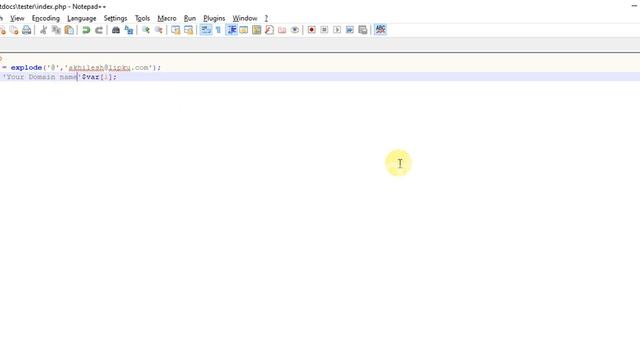Start macro recording with red Record button
Viewport: 640px width, 360px height.
coord(311,30)
